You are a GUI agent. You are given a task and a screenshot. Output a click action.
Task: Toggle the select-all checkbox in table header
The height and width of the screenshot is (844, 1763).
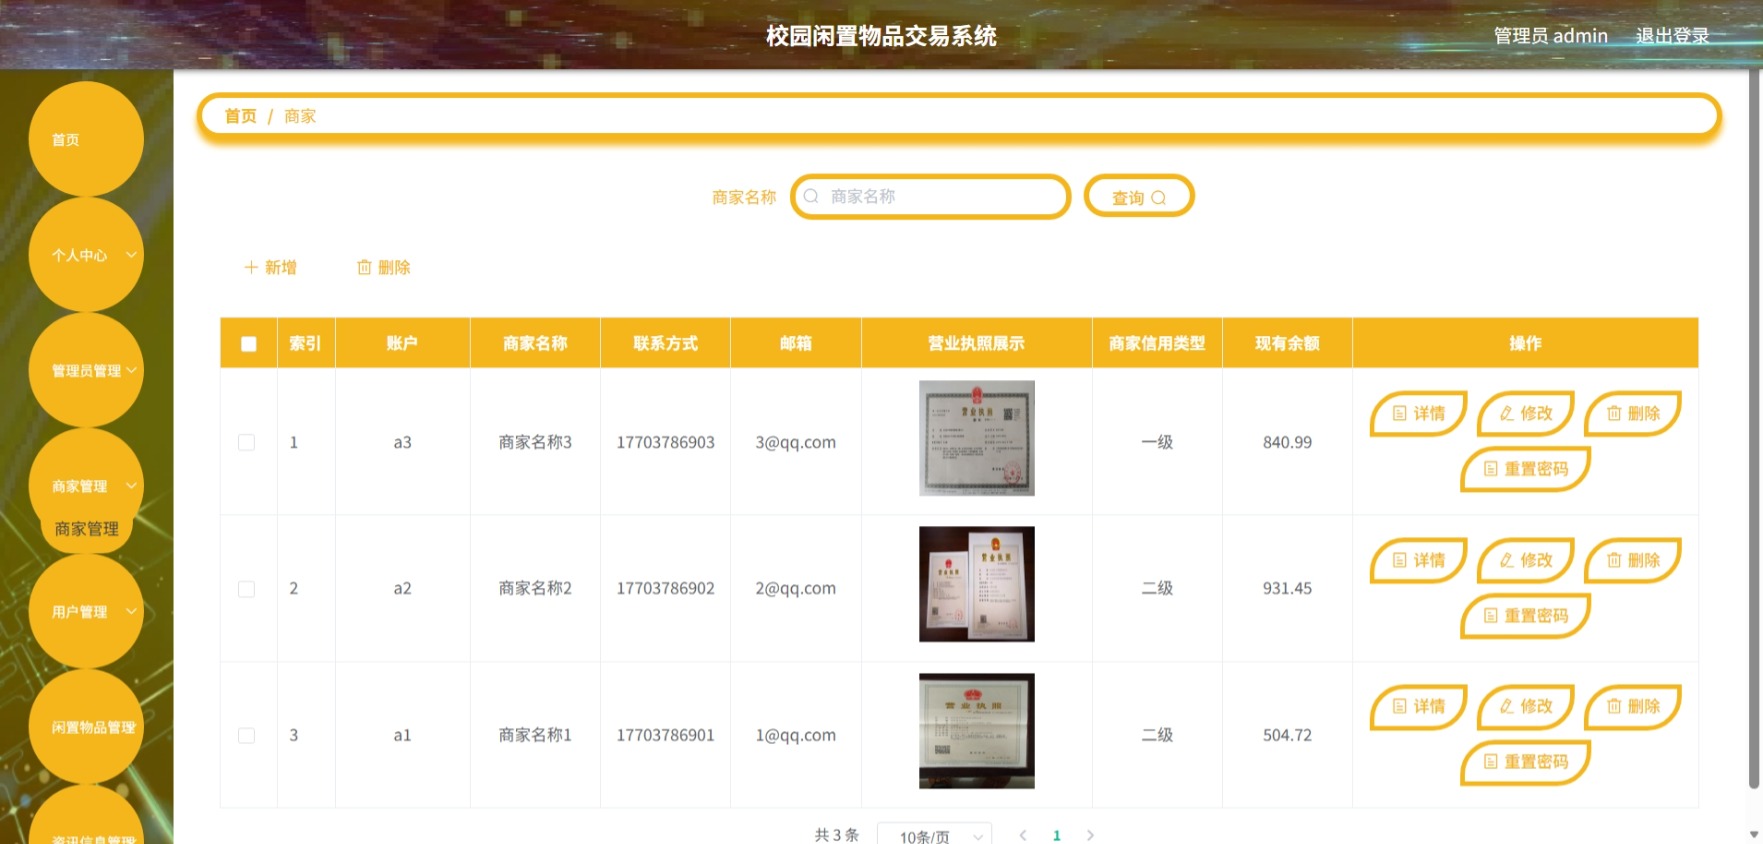tap(249, 343)
